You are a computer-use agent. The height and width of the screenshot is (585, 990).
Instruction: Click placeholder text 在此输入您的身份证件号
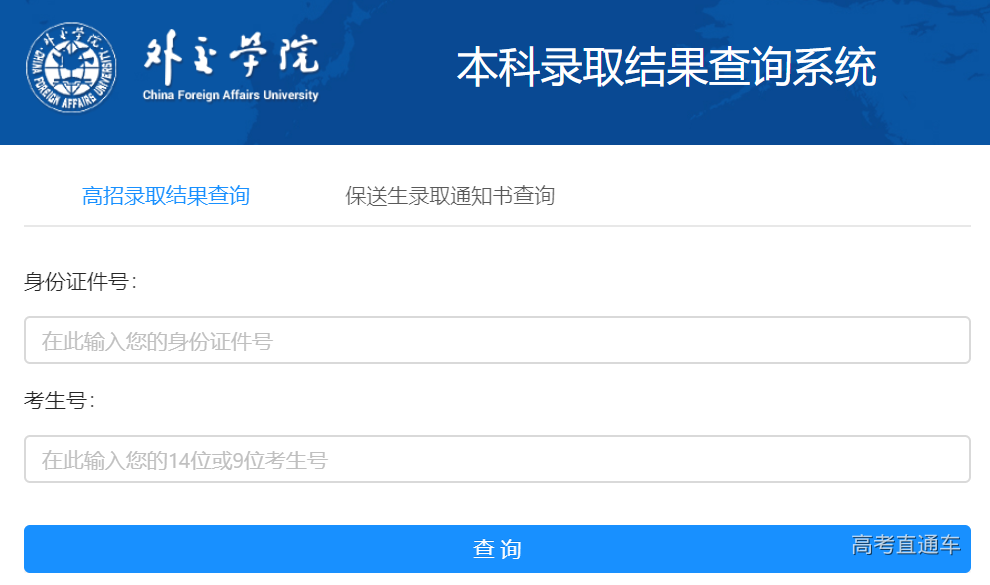pyautogui.click(x=157, y=342)
